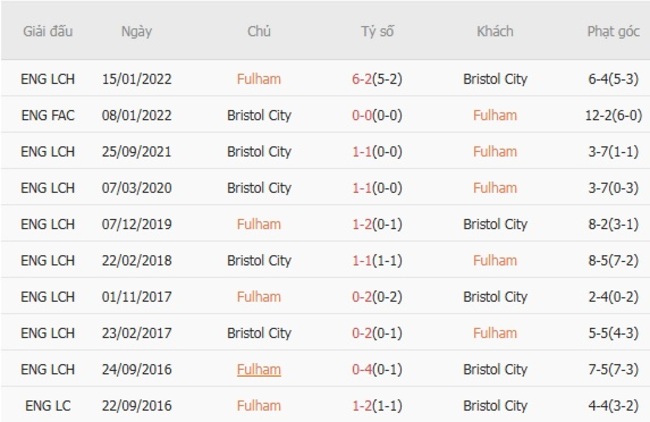Click the 12-2(6-0) corner kicks cell

613,115
